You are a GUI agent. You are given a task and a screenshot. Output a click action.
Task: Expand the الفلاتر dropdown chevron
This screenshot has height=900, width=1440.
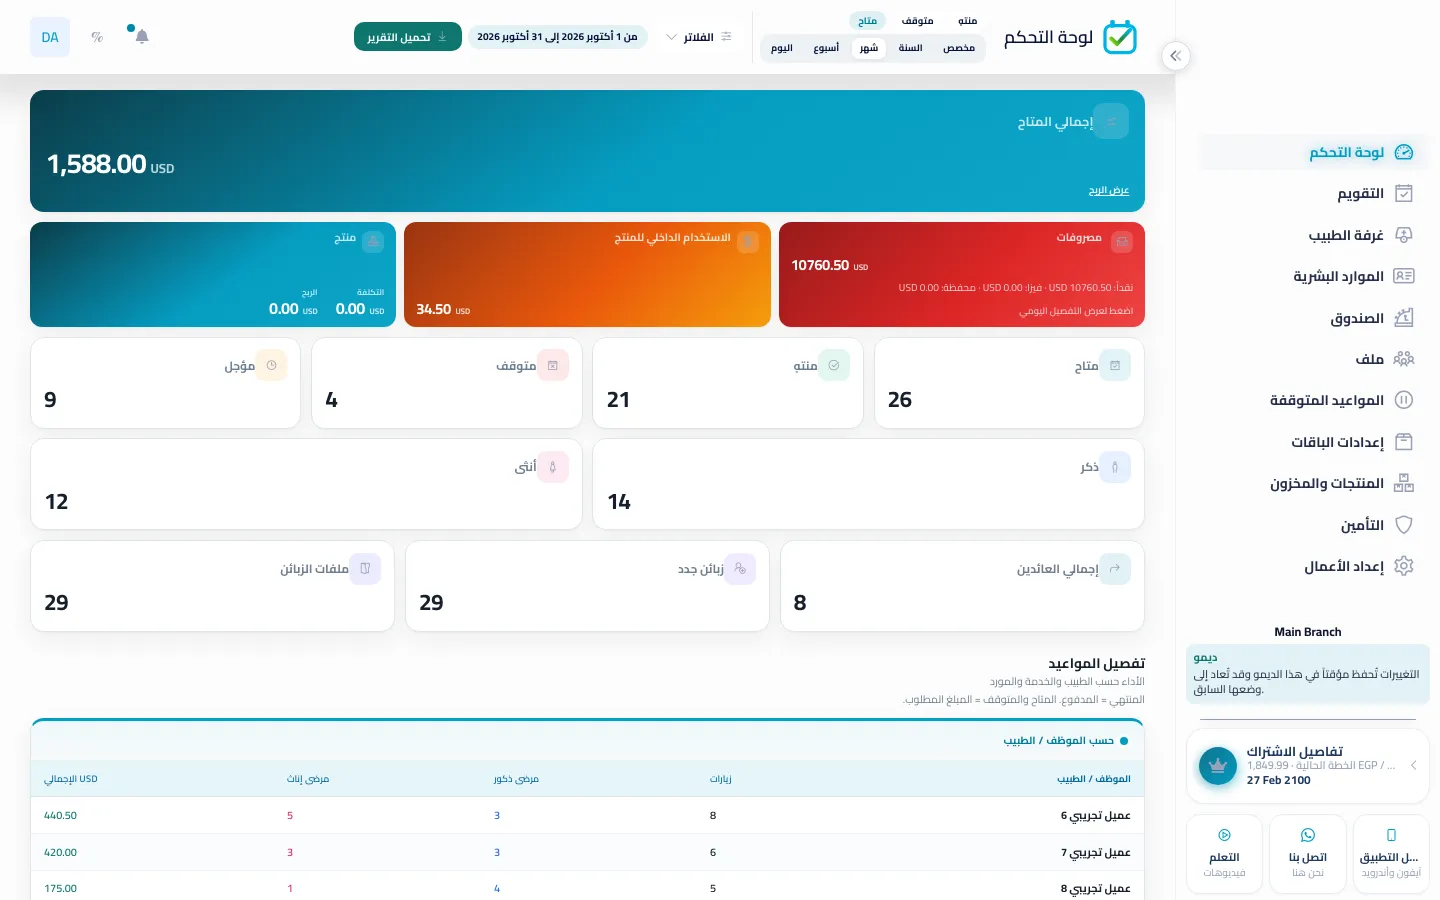point(671,37)
